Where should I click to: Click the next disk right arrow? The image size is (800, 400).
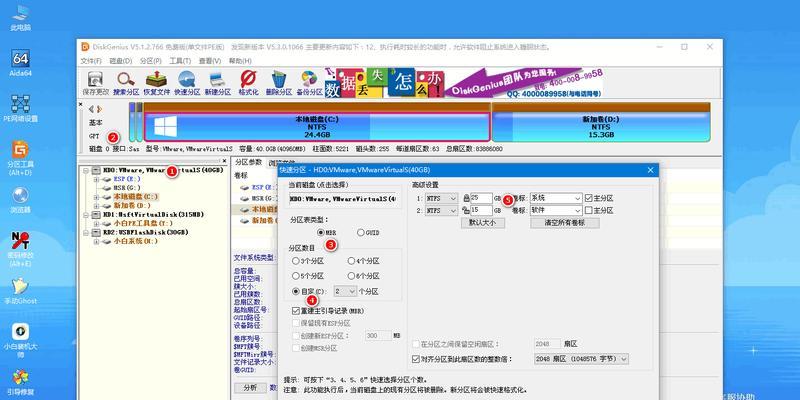(x=99, y=109)
